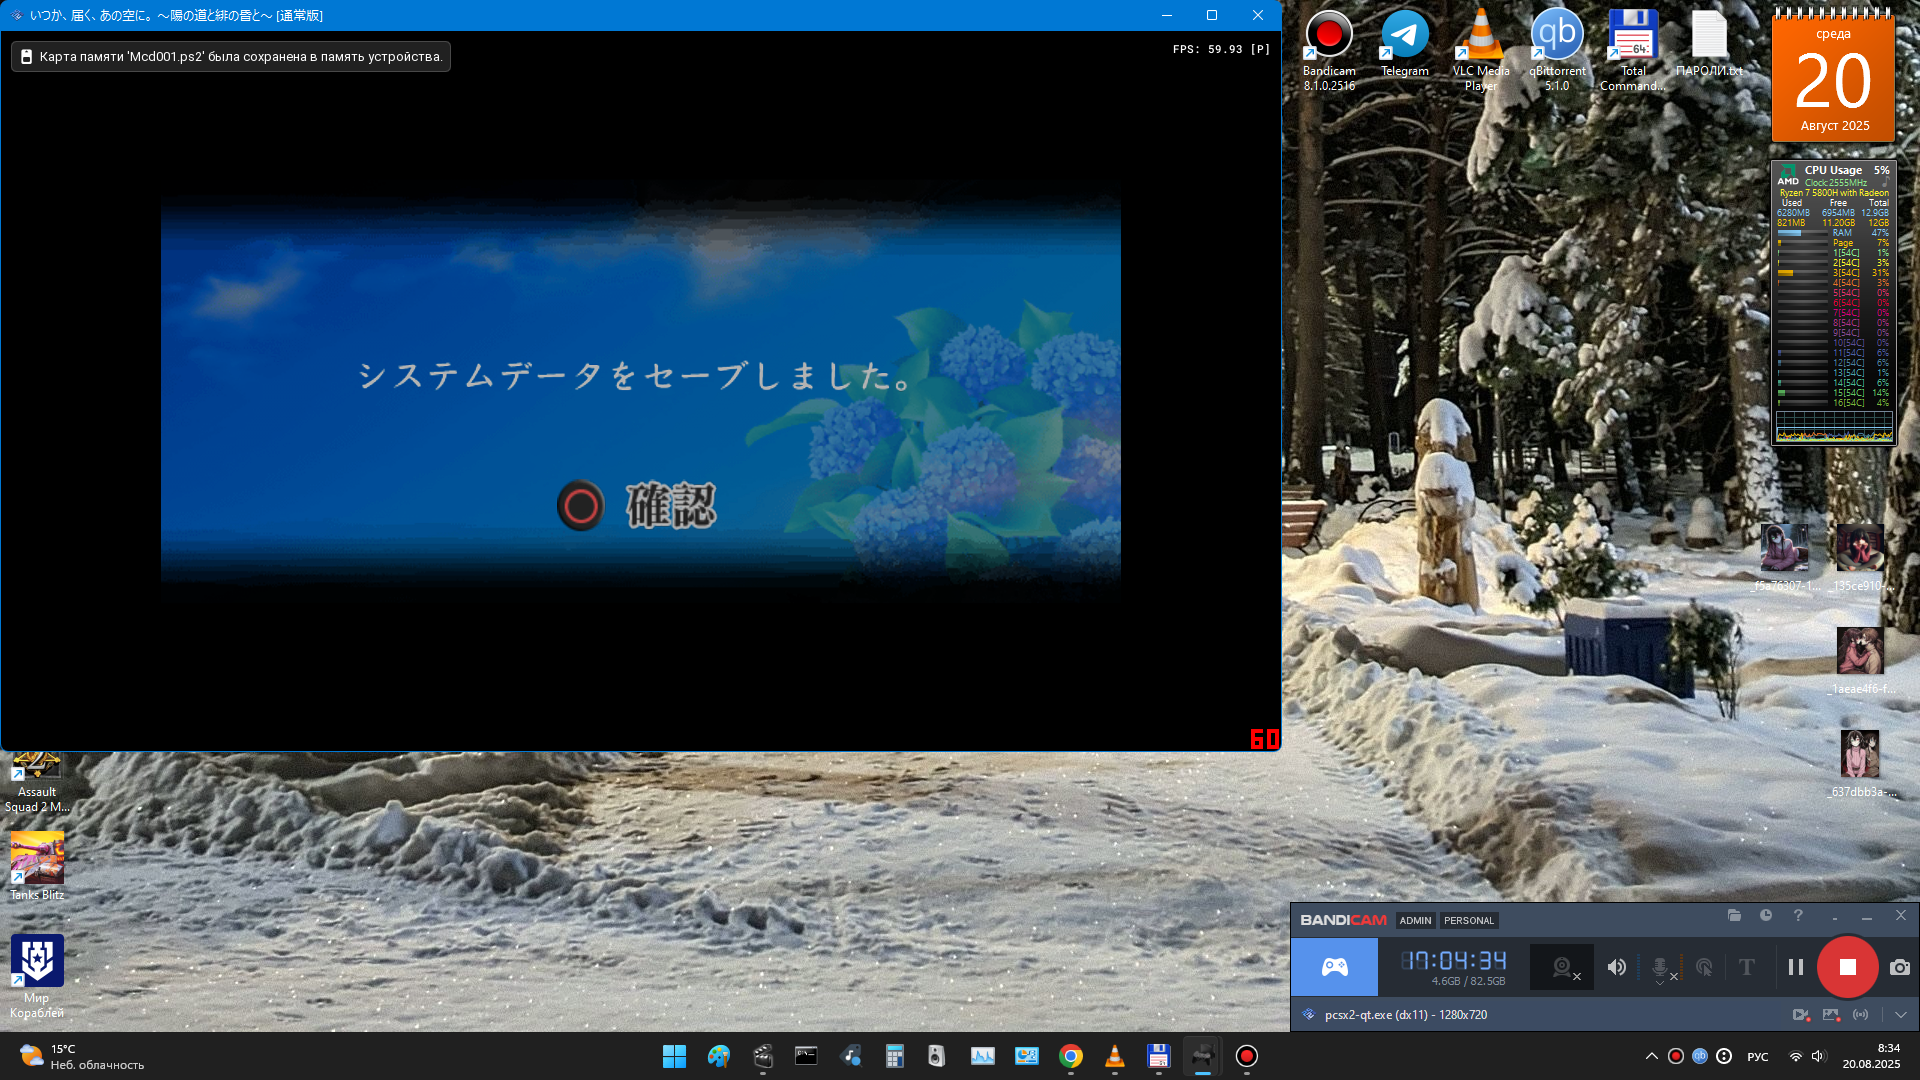Open Google Chrome from the taskbar

click(1071, 1056)
